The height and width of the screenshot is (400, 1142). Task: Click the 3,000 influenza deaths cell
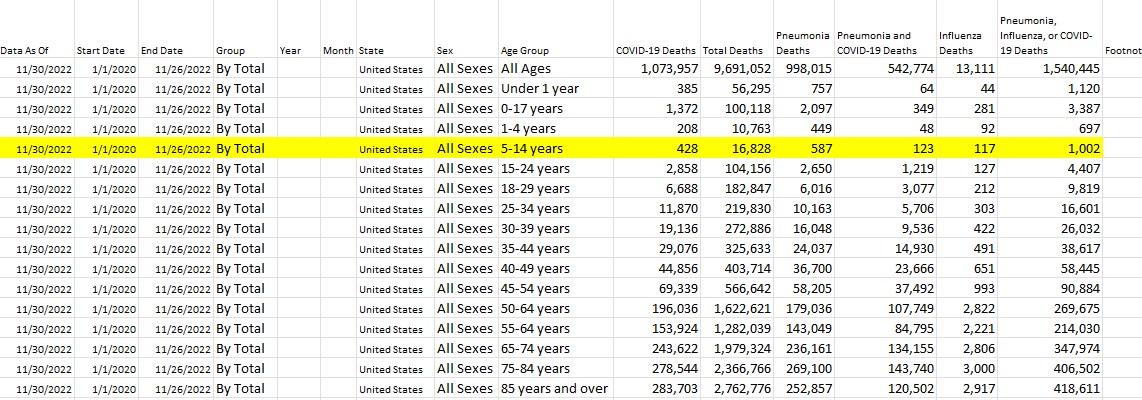969,369
